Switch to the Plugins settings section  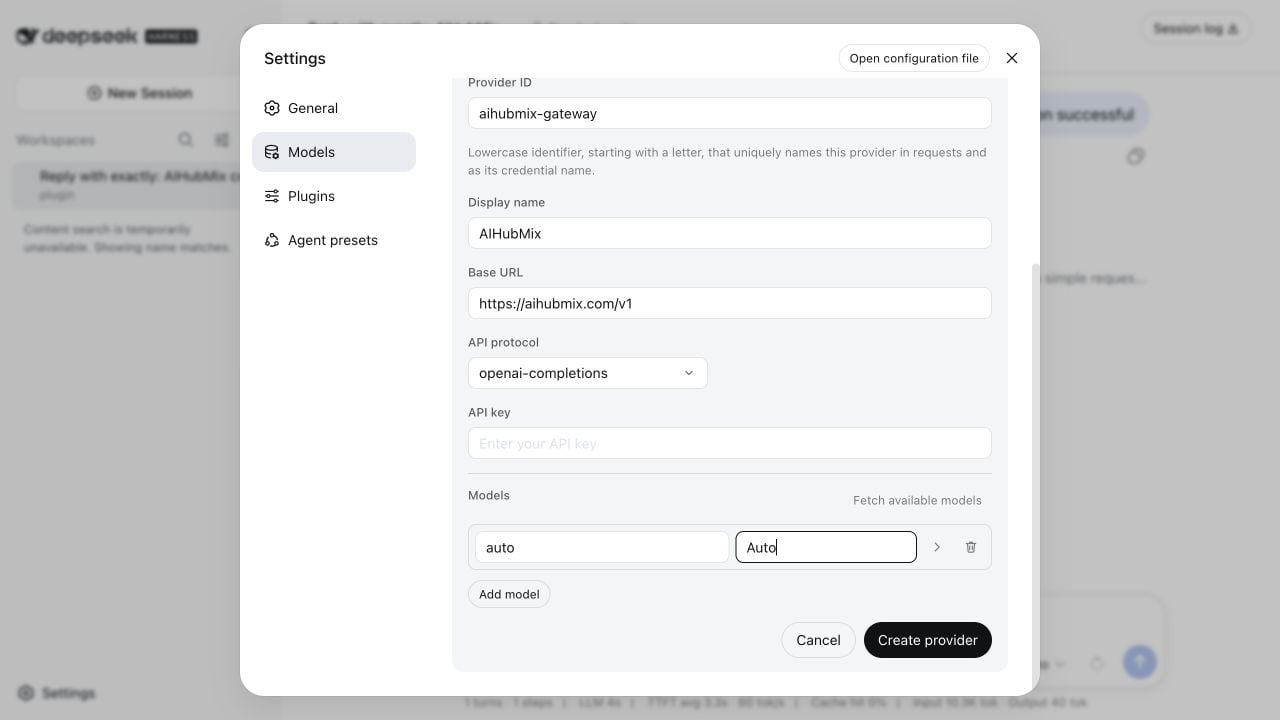(x=334, y=196)
